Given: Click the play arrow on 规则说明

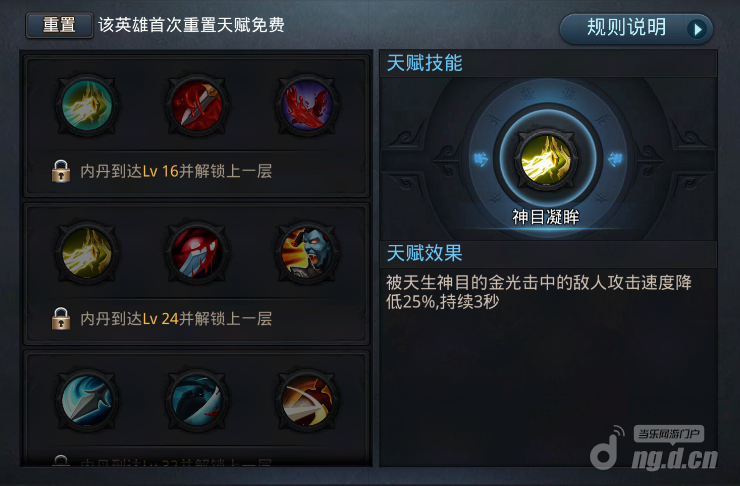Looking at the screenshot, I should (697, 29).
